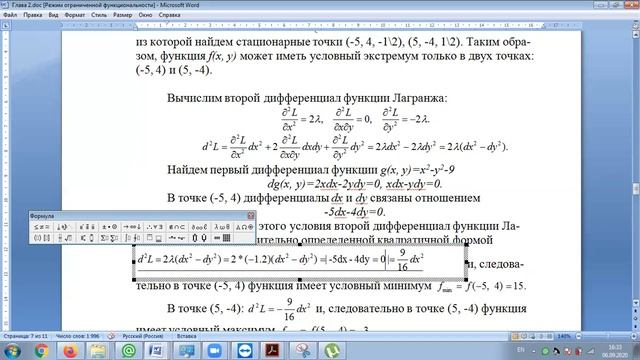
Task: Open the products and set theory templates palette
Action: pos(200,238)
